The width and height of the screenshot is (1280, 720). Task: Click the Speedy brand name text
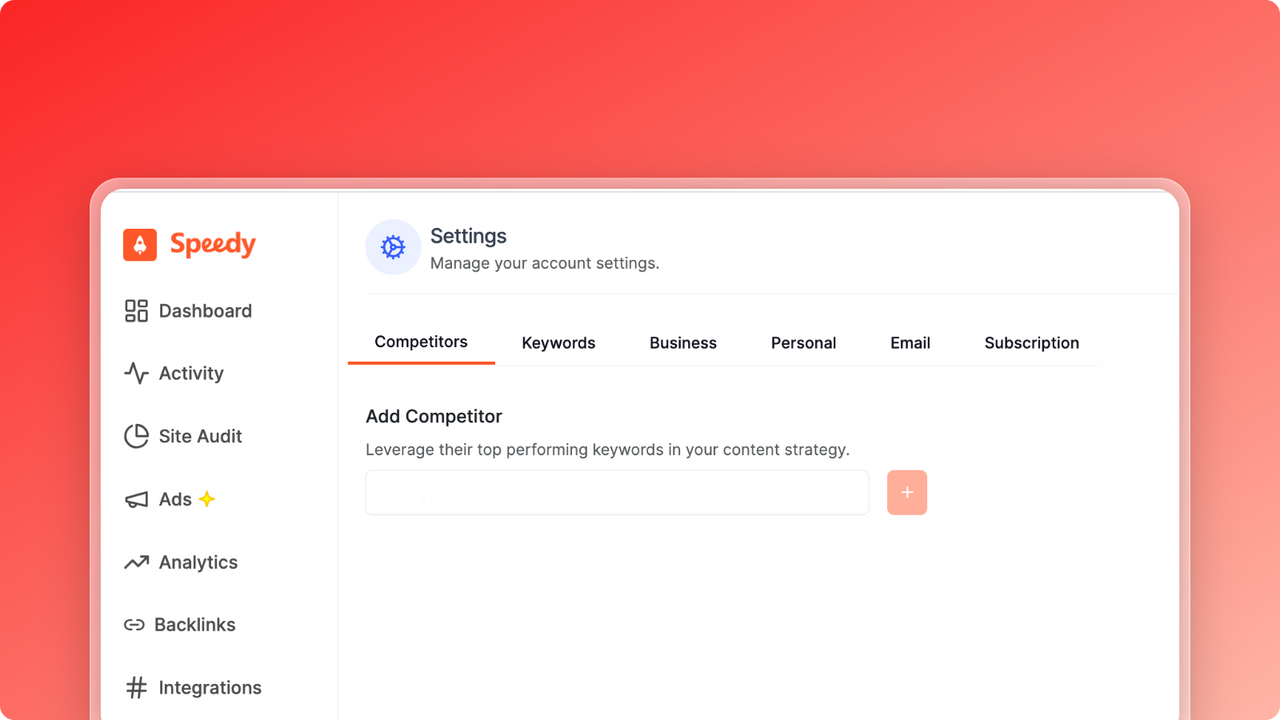pyautogui.click(x=214, y=244)
